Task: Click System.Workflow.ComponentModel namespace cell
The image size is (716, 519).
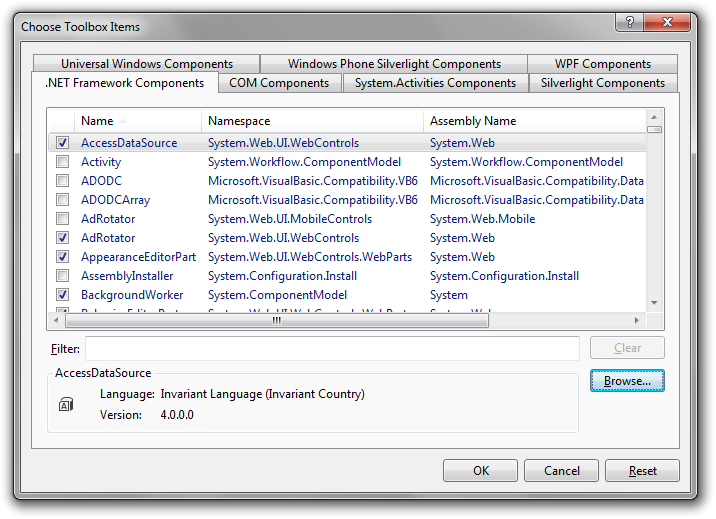Action: tap(304, 162)
